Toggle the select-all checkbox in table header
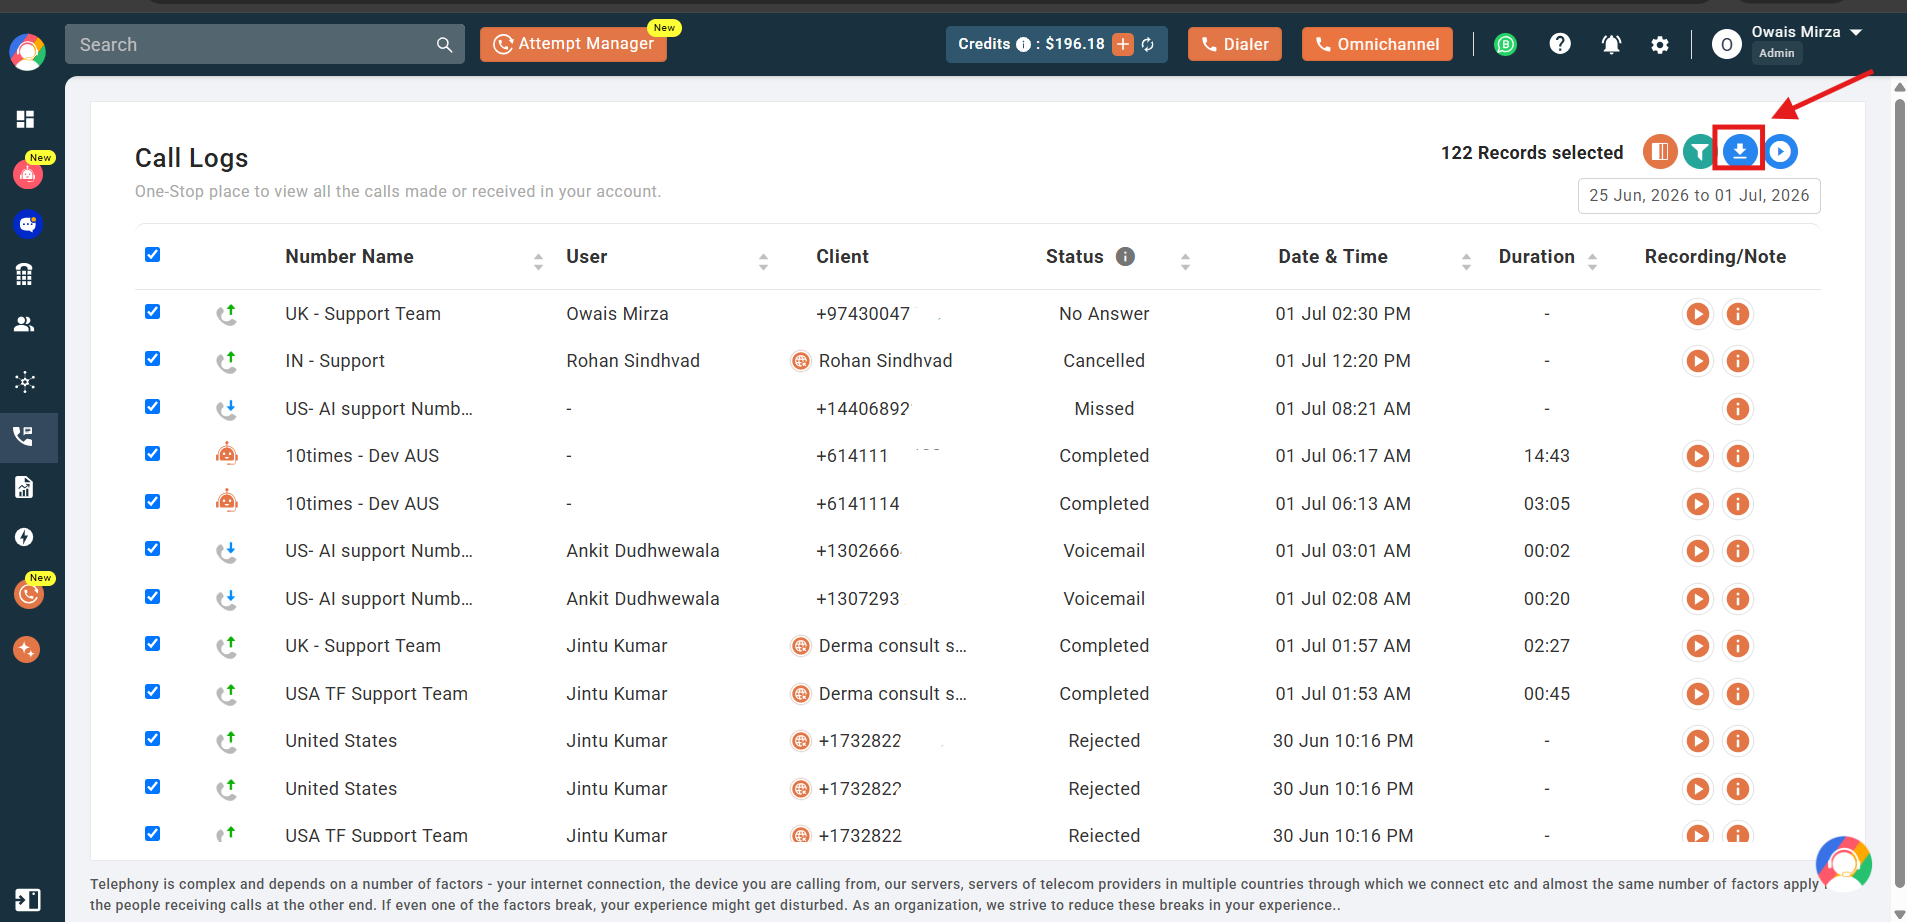Screen dimensions: 1907x922 tap(152, 254)
